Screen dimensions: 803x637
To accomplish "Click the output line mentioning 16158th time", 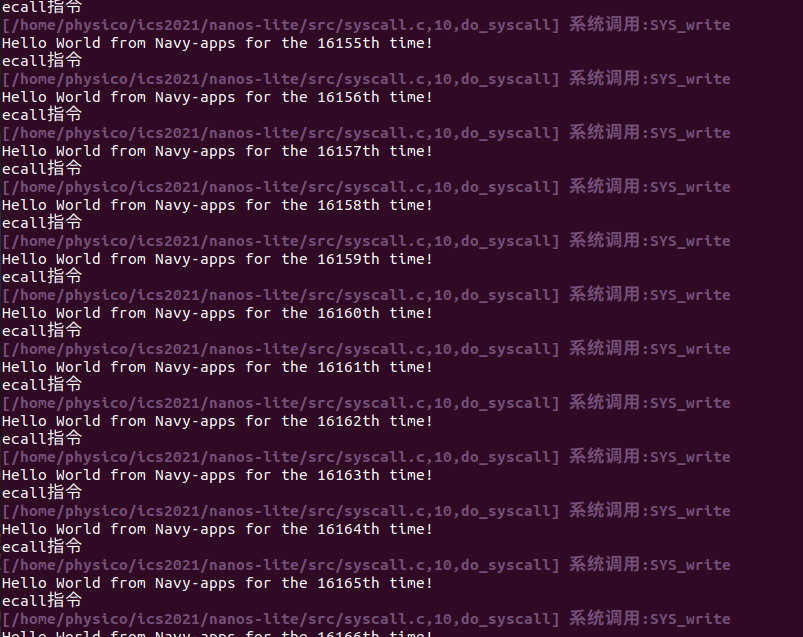I will [217, 205].
